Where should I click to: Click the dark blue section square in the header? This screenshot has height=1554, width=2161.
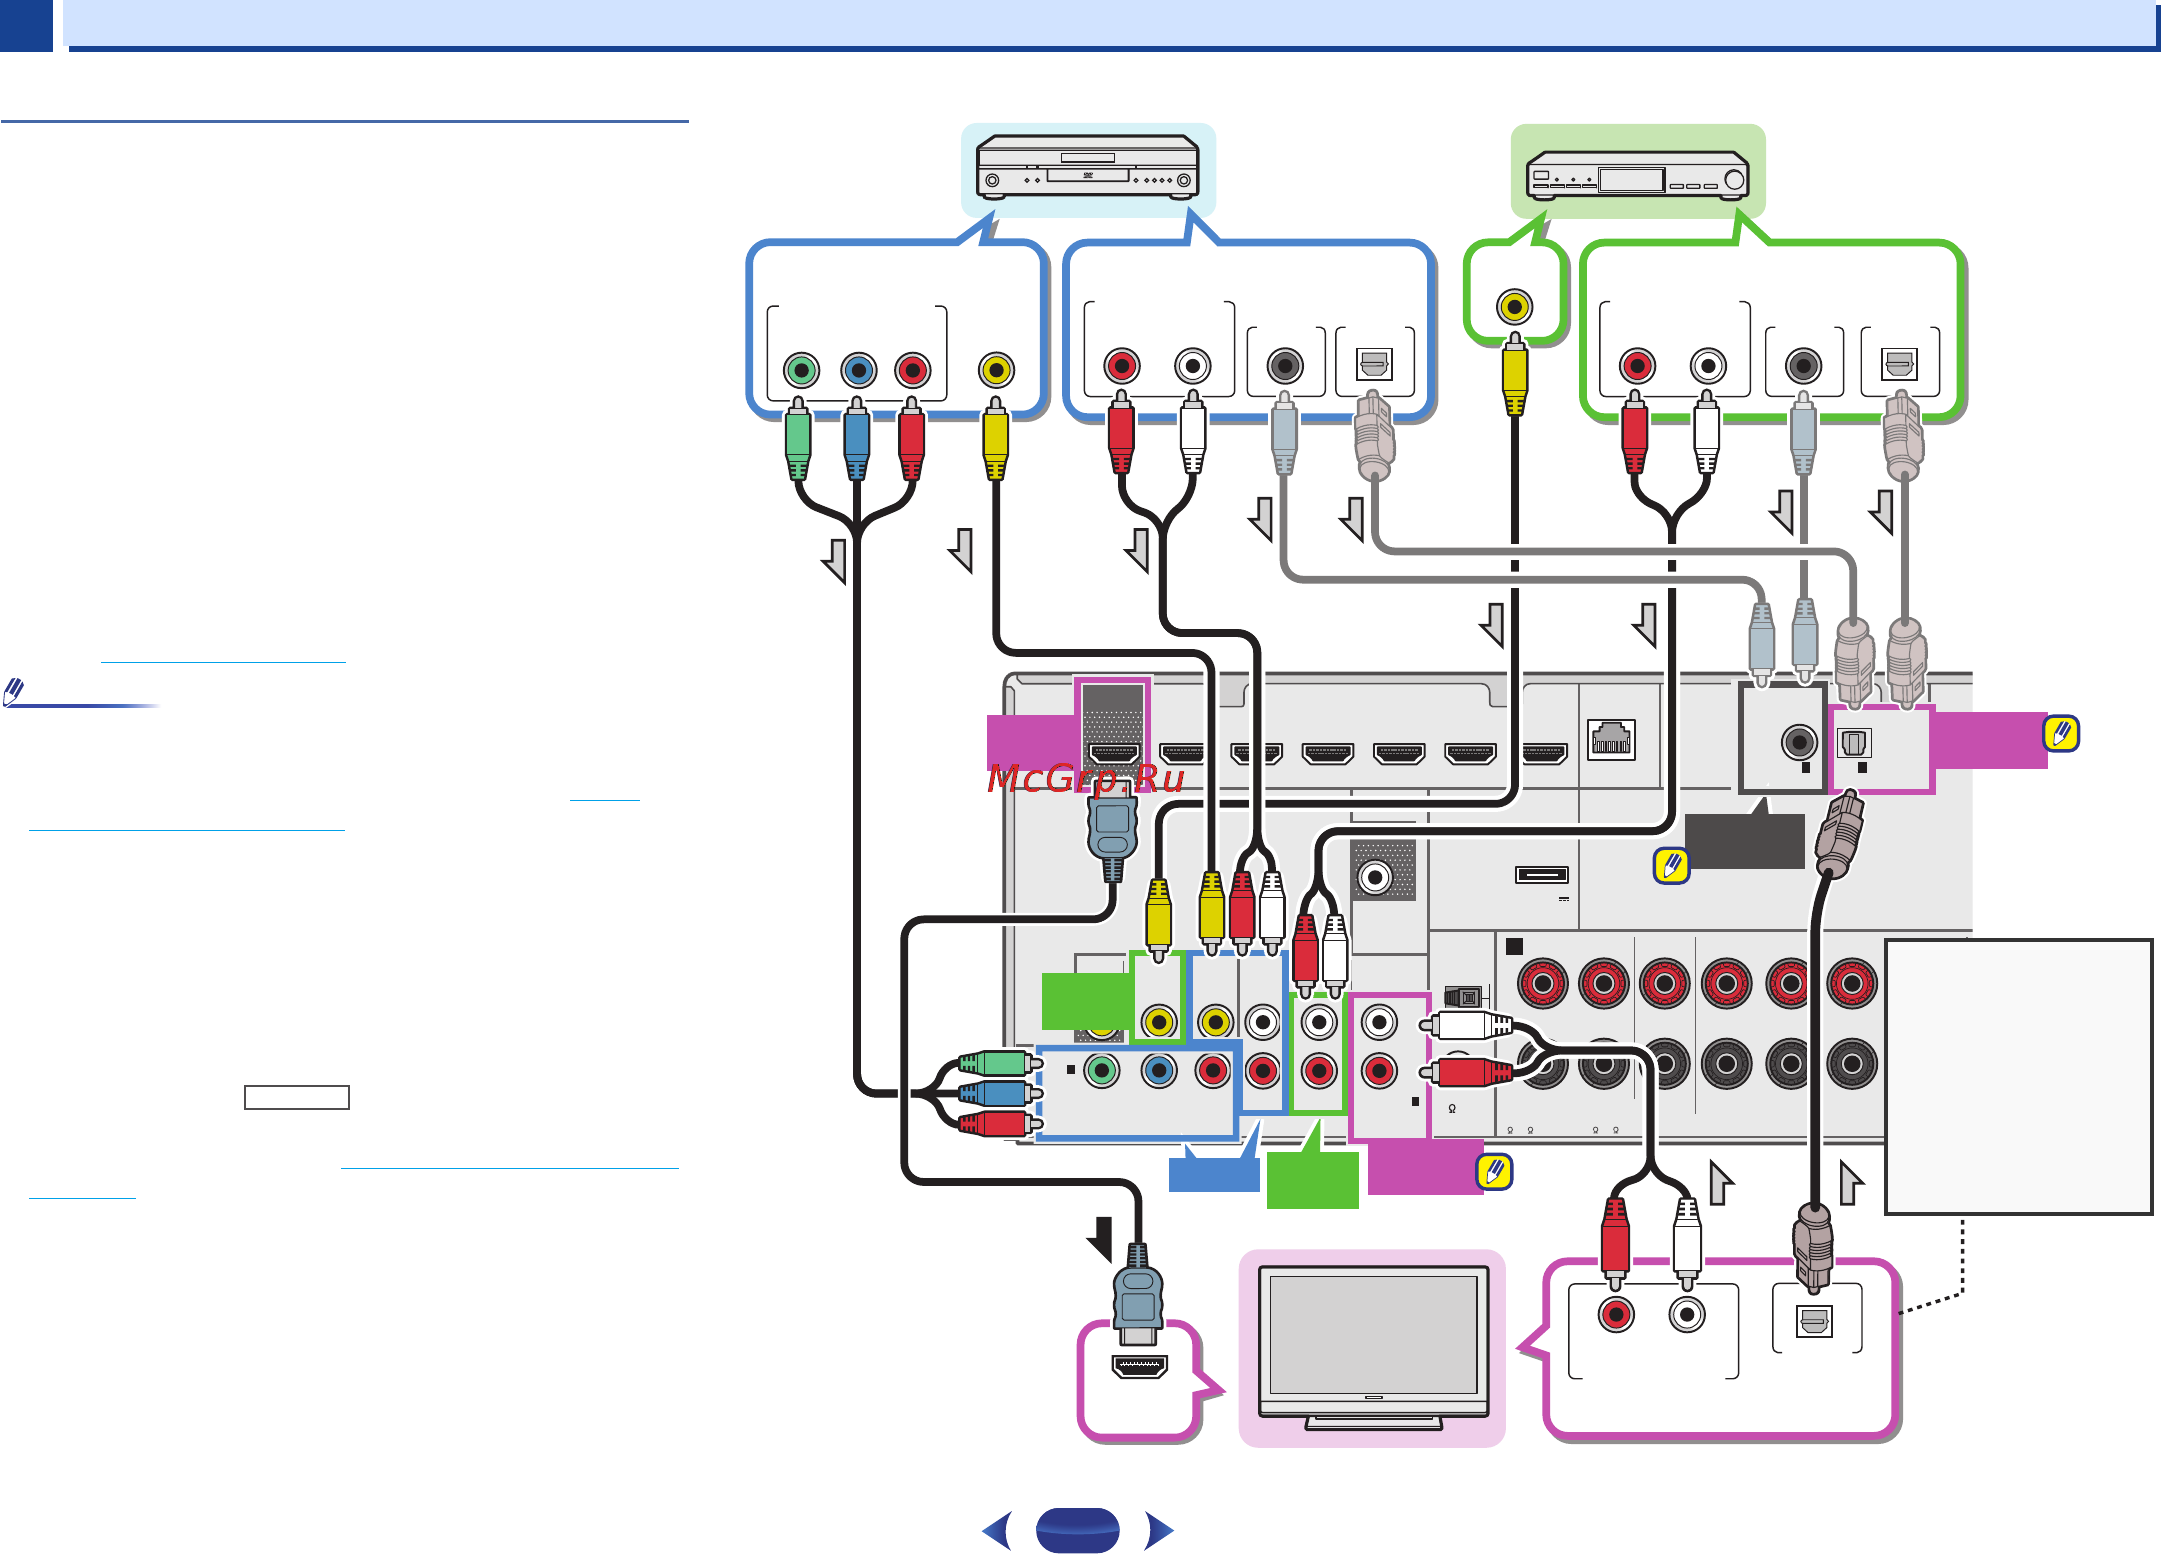tap(26, 25)
